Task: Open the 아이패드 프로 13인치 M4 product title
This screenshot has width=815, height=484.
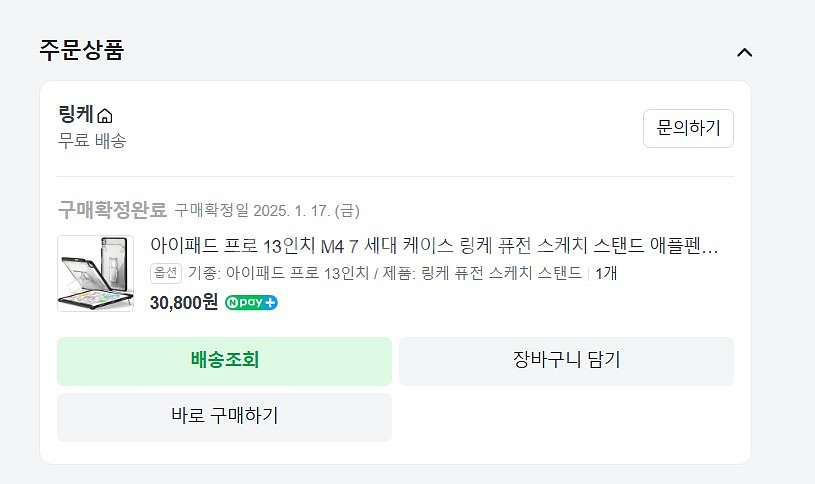Action: tap(434, 246)
